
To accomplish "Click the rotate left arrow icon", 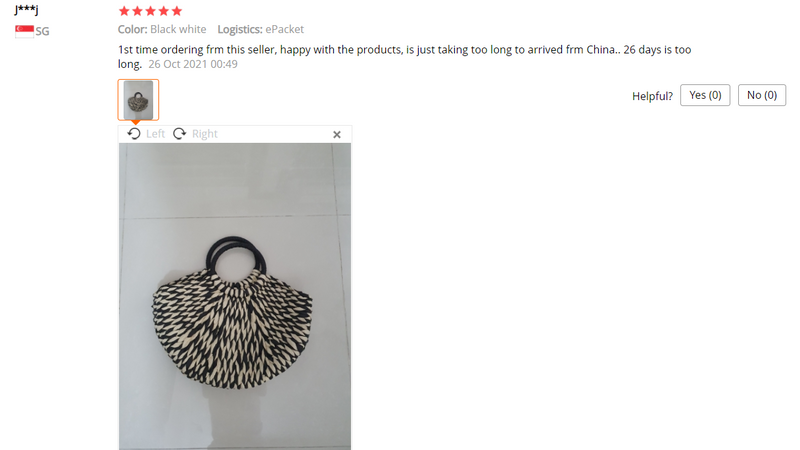I will [x=134, y=134].
